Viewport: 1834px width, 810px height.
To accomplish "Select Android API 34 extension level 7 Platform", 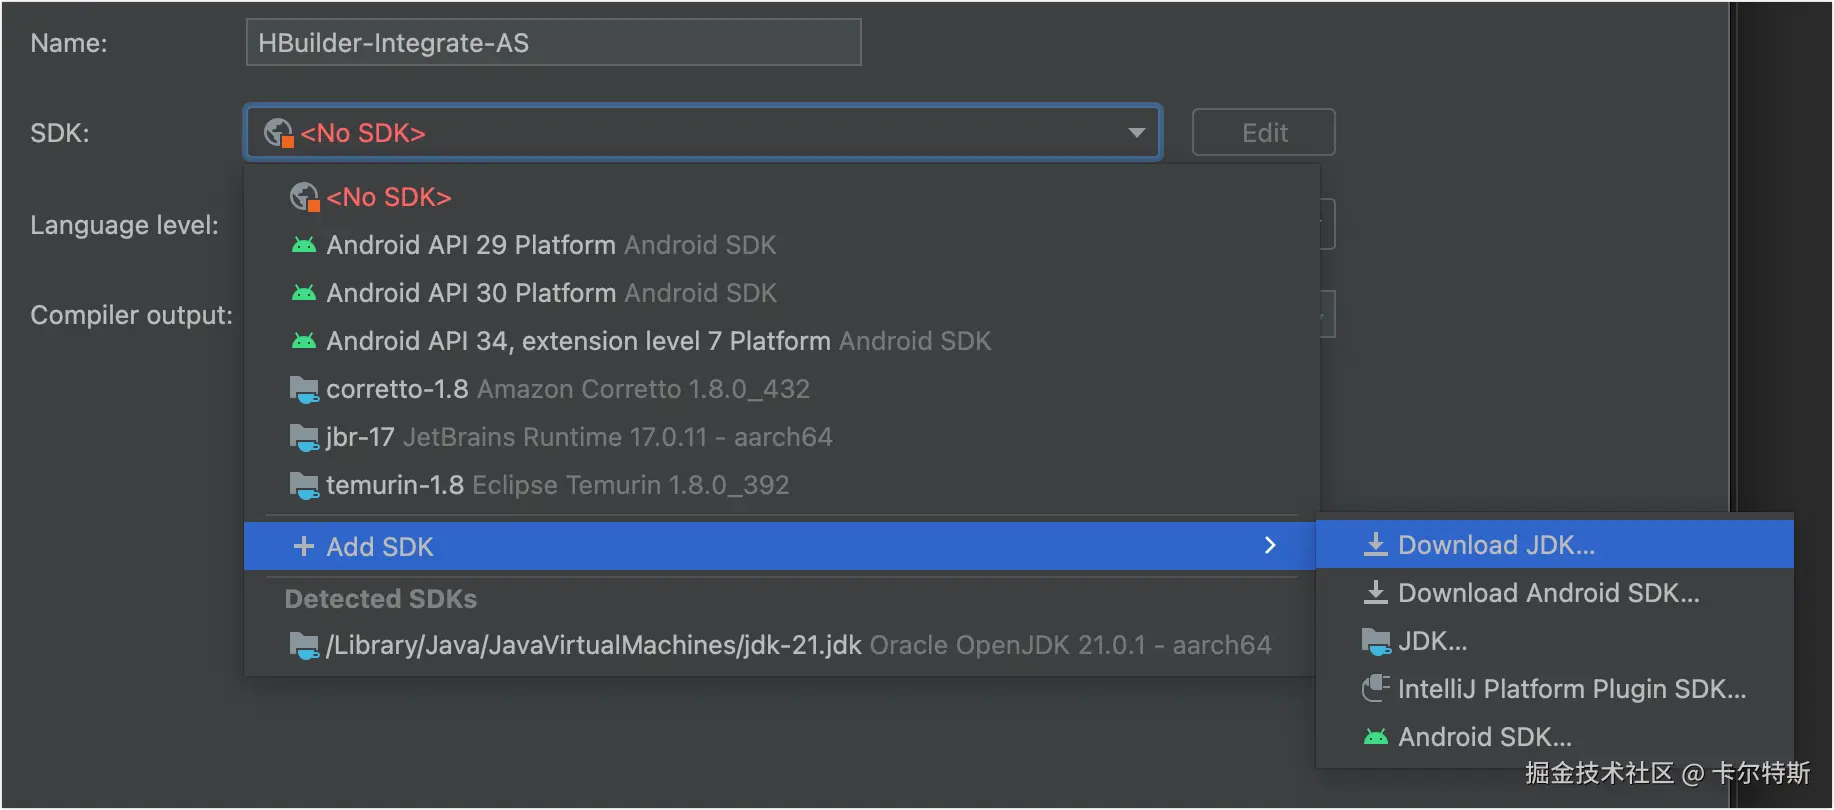I will tap(658, 341).
